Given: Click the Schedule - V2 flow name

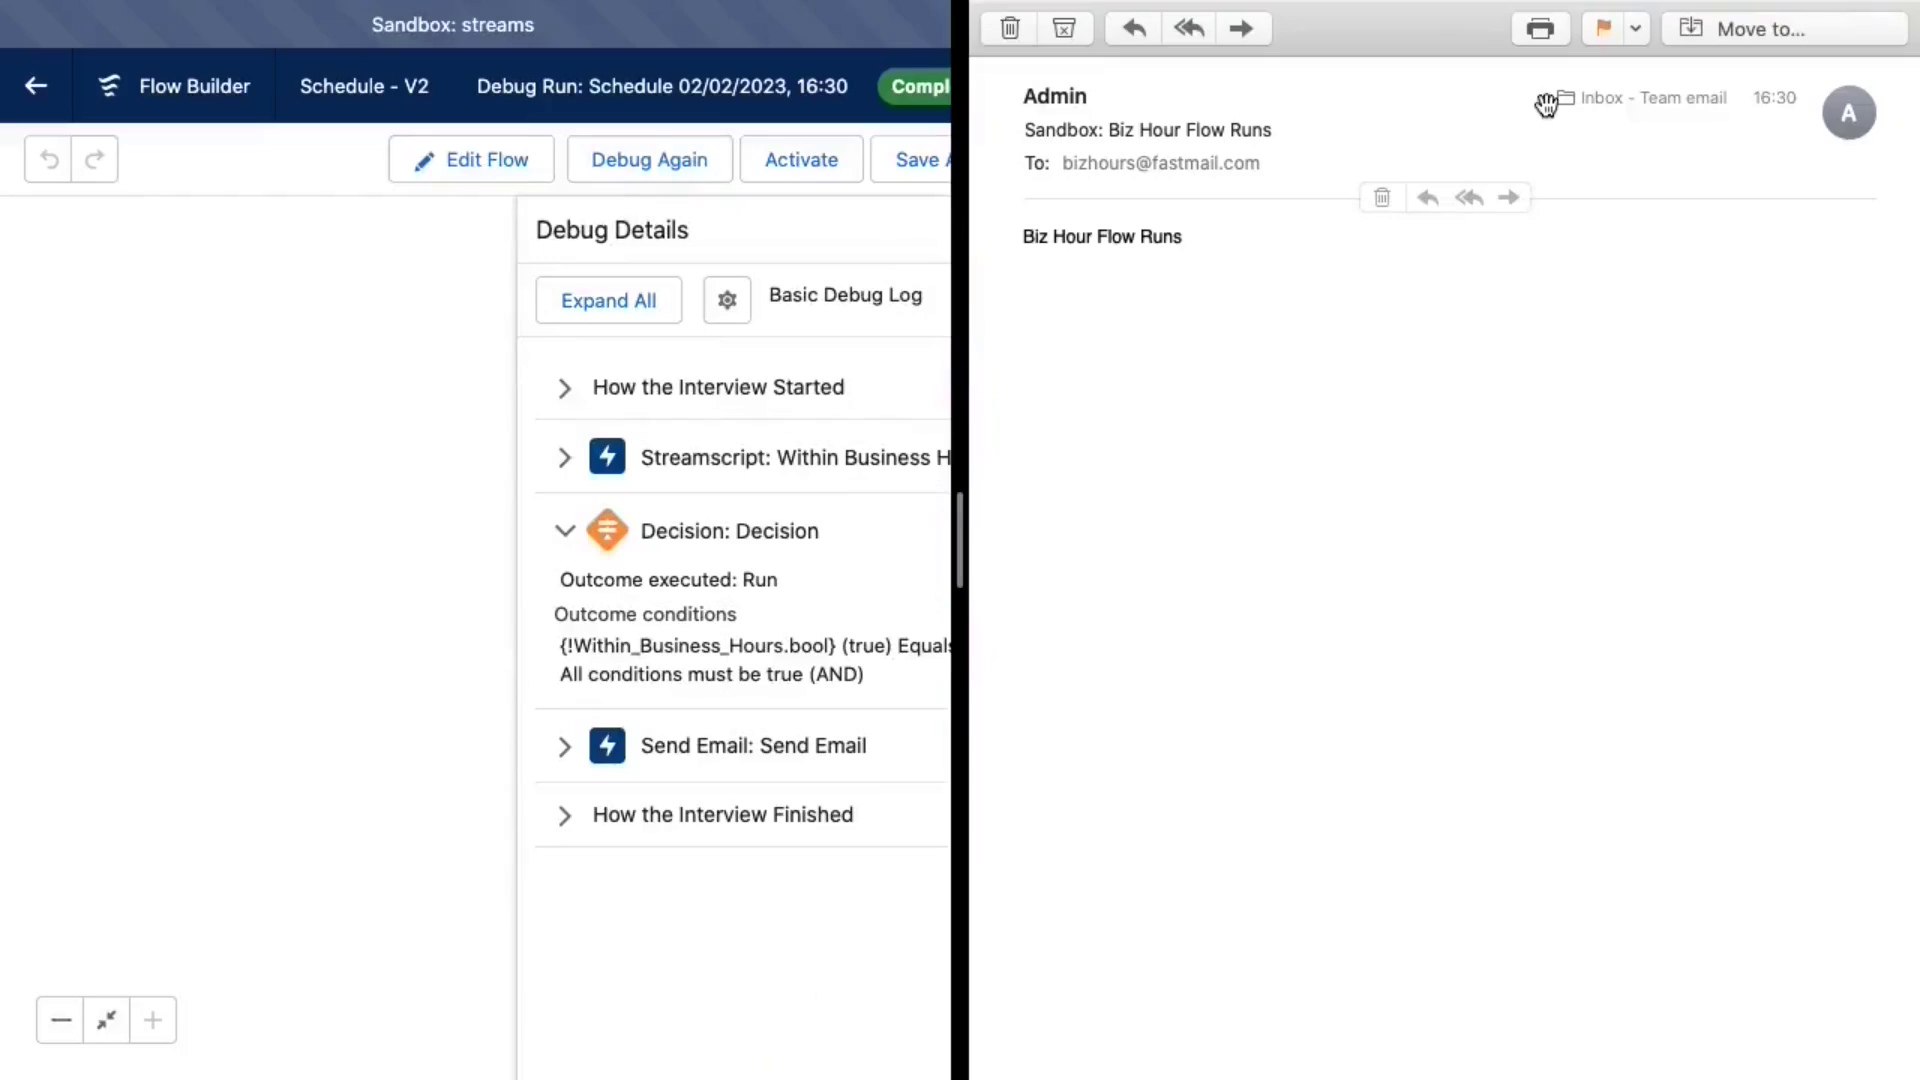Looking at the screenshot, I should tap(364, 86).
